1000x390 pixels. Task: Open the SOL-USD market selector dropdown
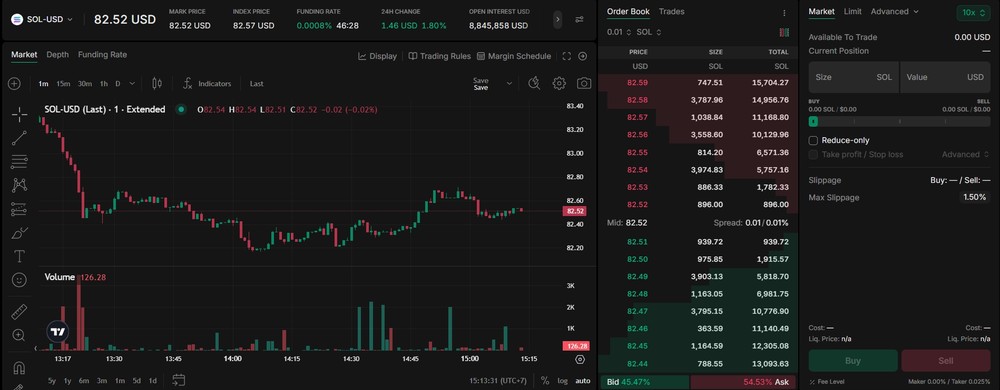pyautogui.click(x=42, y=19)
